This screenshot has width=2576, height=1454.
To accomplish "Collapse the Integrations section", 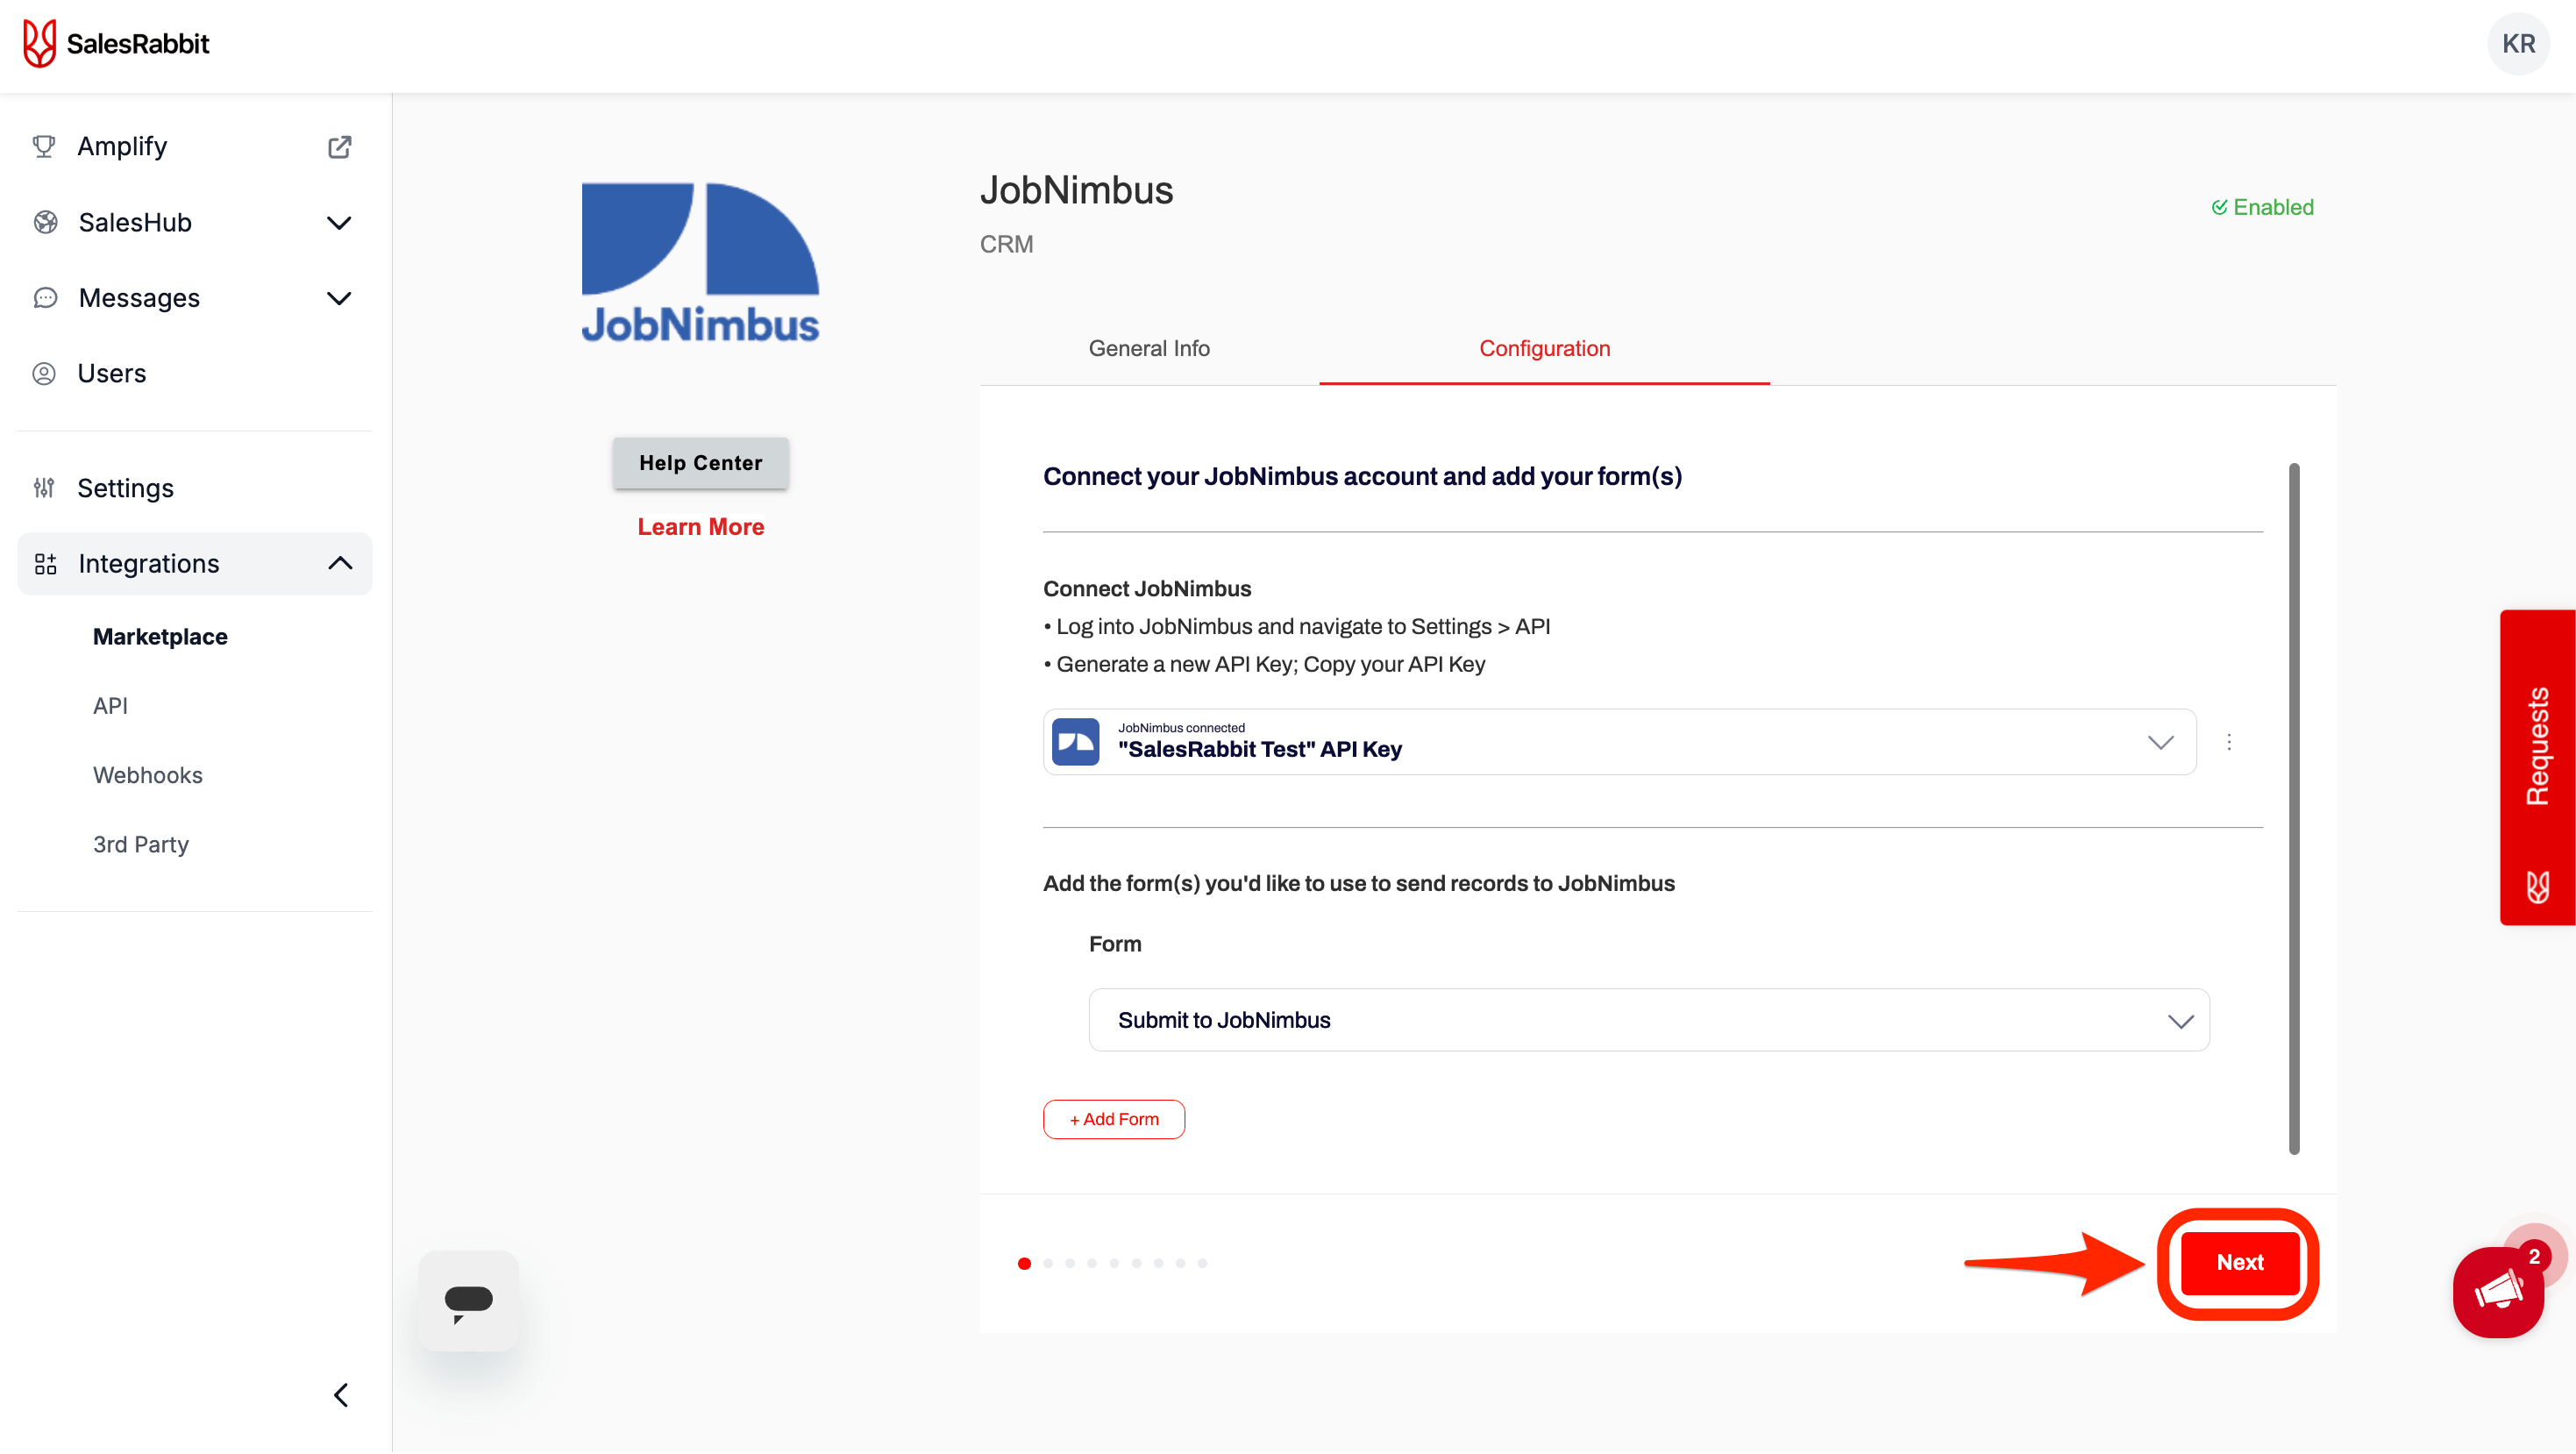I will pyautogui.click(x=339, y=564).
